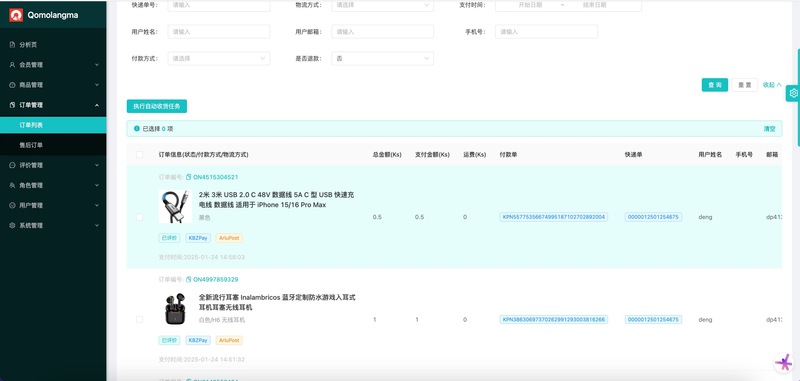Image resolution: width=800 pixels, height=381 pixels.
Task: Open order link ON4997859329
Action: [216, 280]
